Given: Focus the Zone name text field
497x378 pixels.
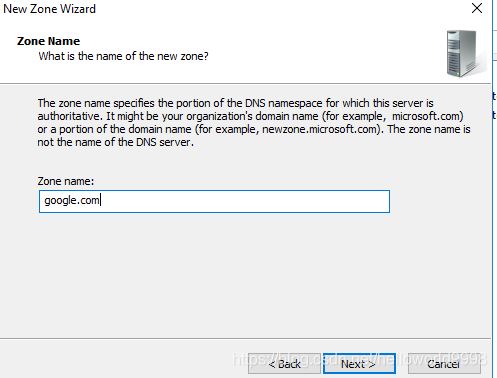Looking at the screenshot, I should click(x=214, y=201).
